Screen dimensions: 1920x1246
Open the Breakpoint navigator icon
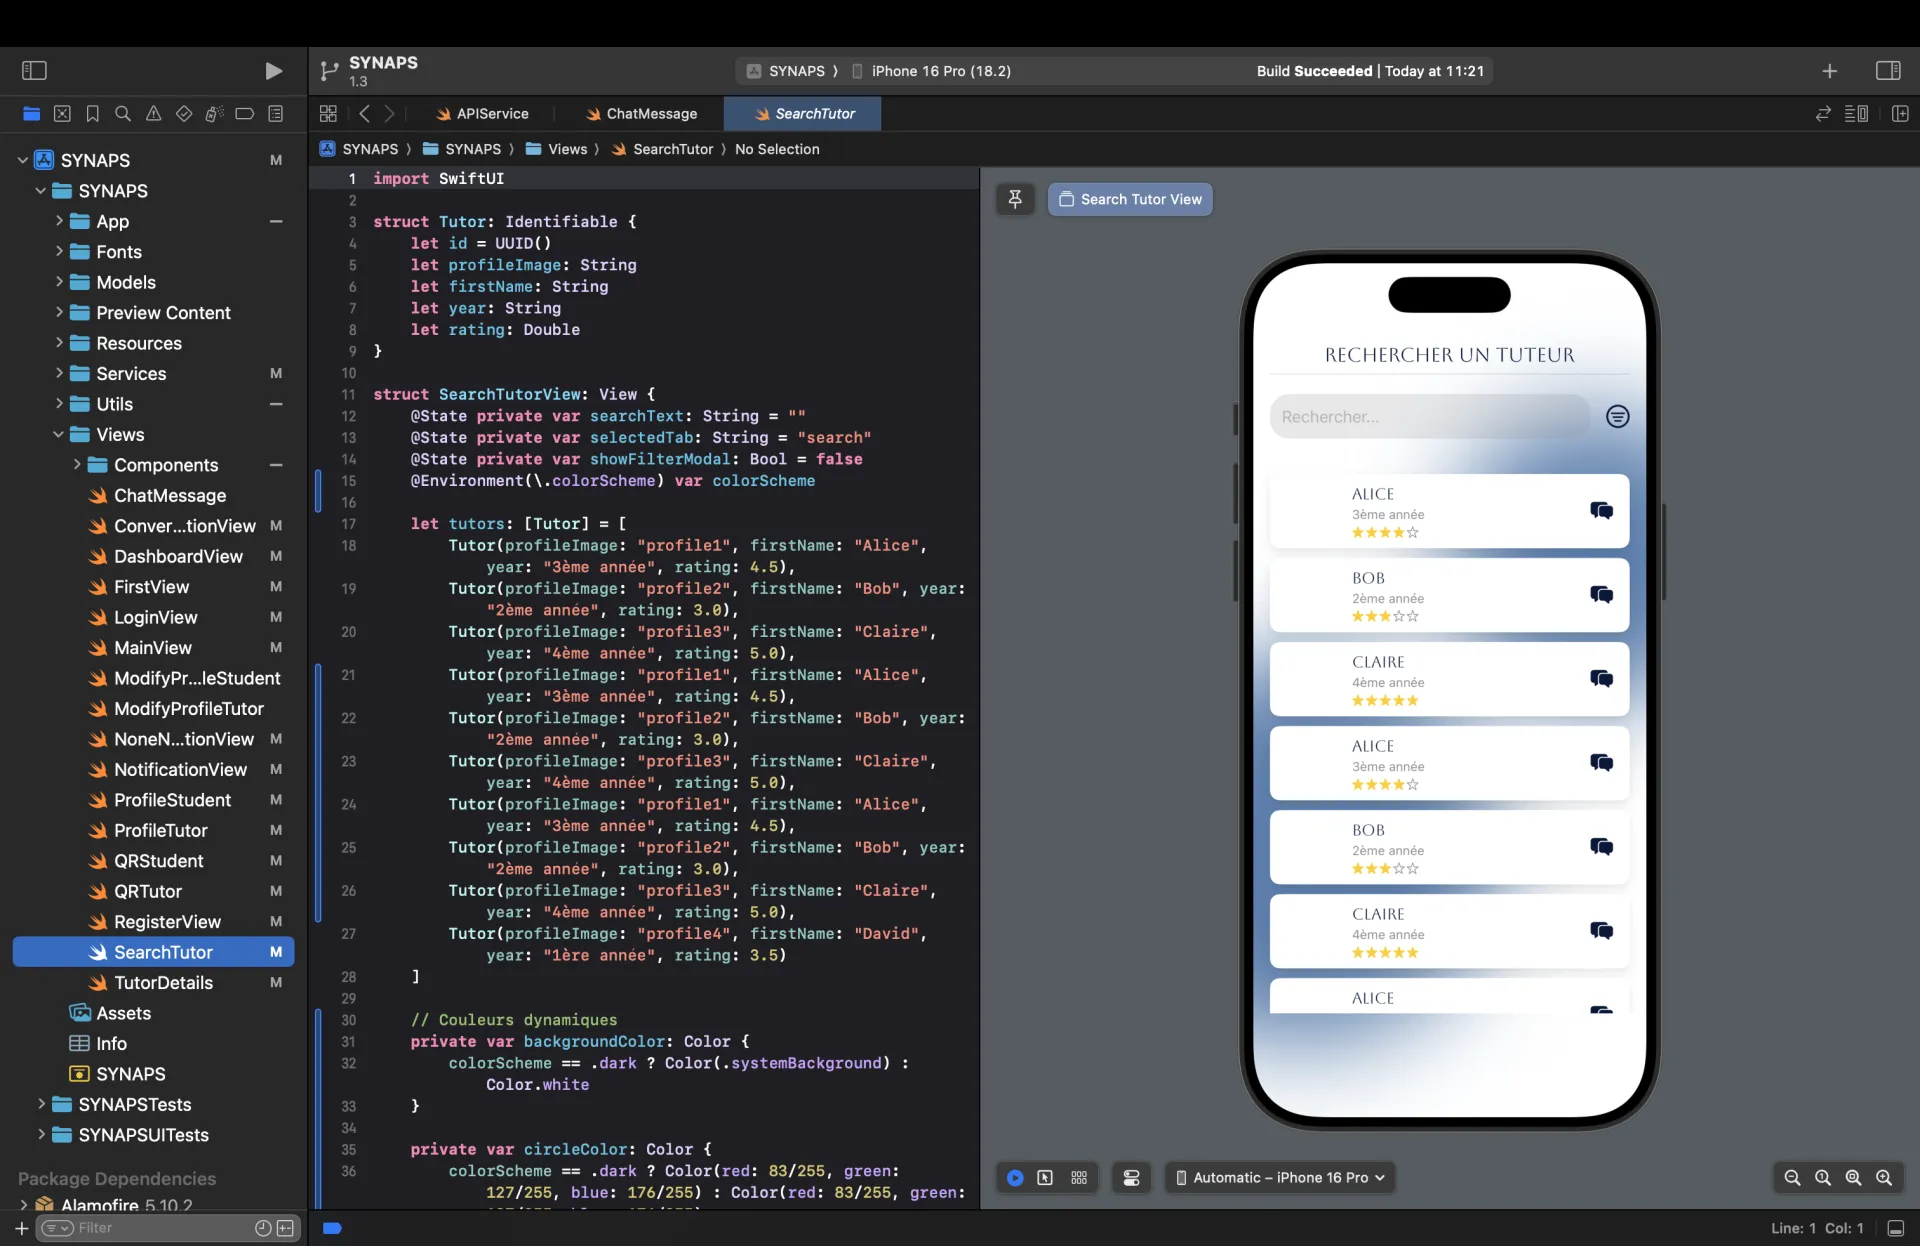point(245,114)
